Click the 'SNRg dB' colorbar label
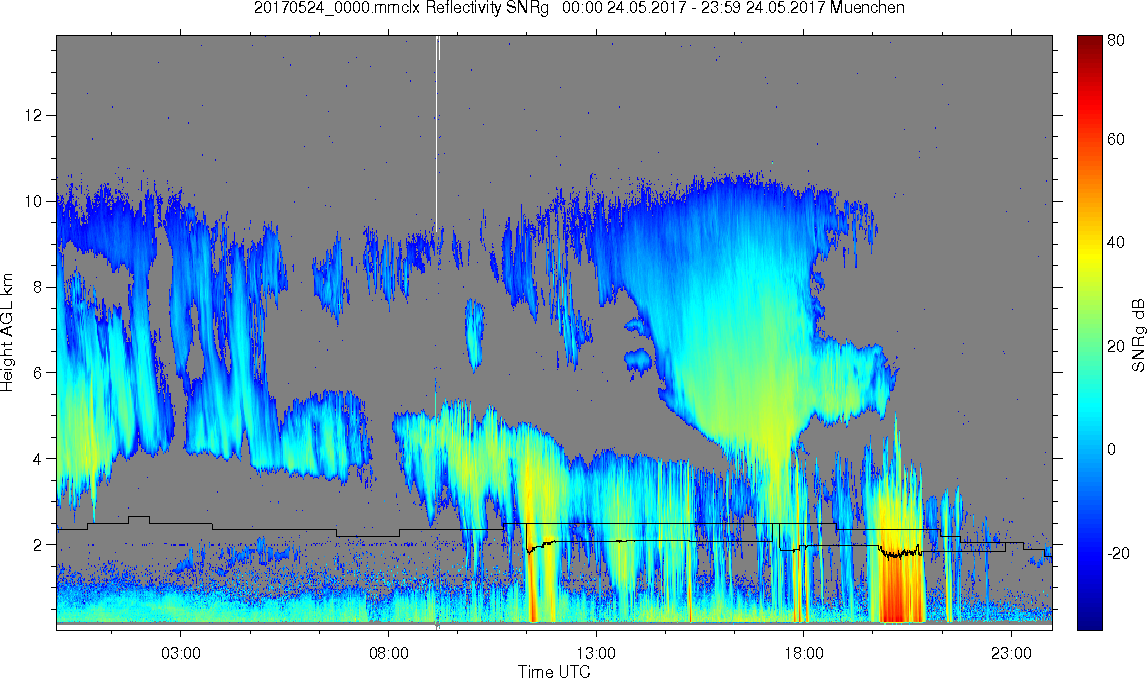This screenshot has height=678, width=1147. (x=1137, y=334)
